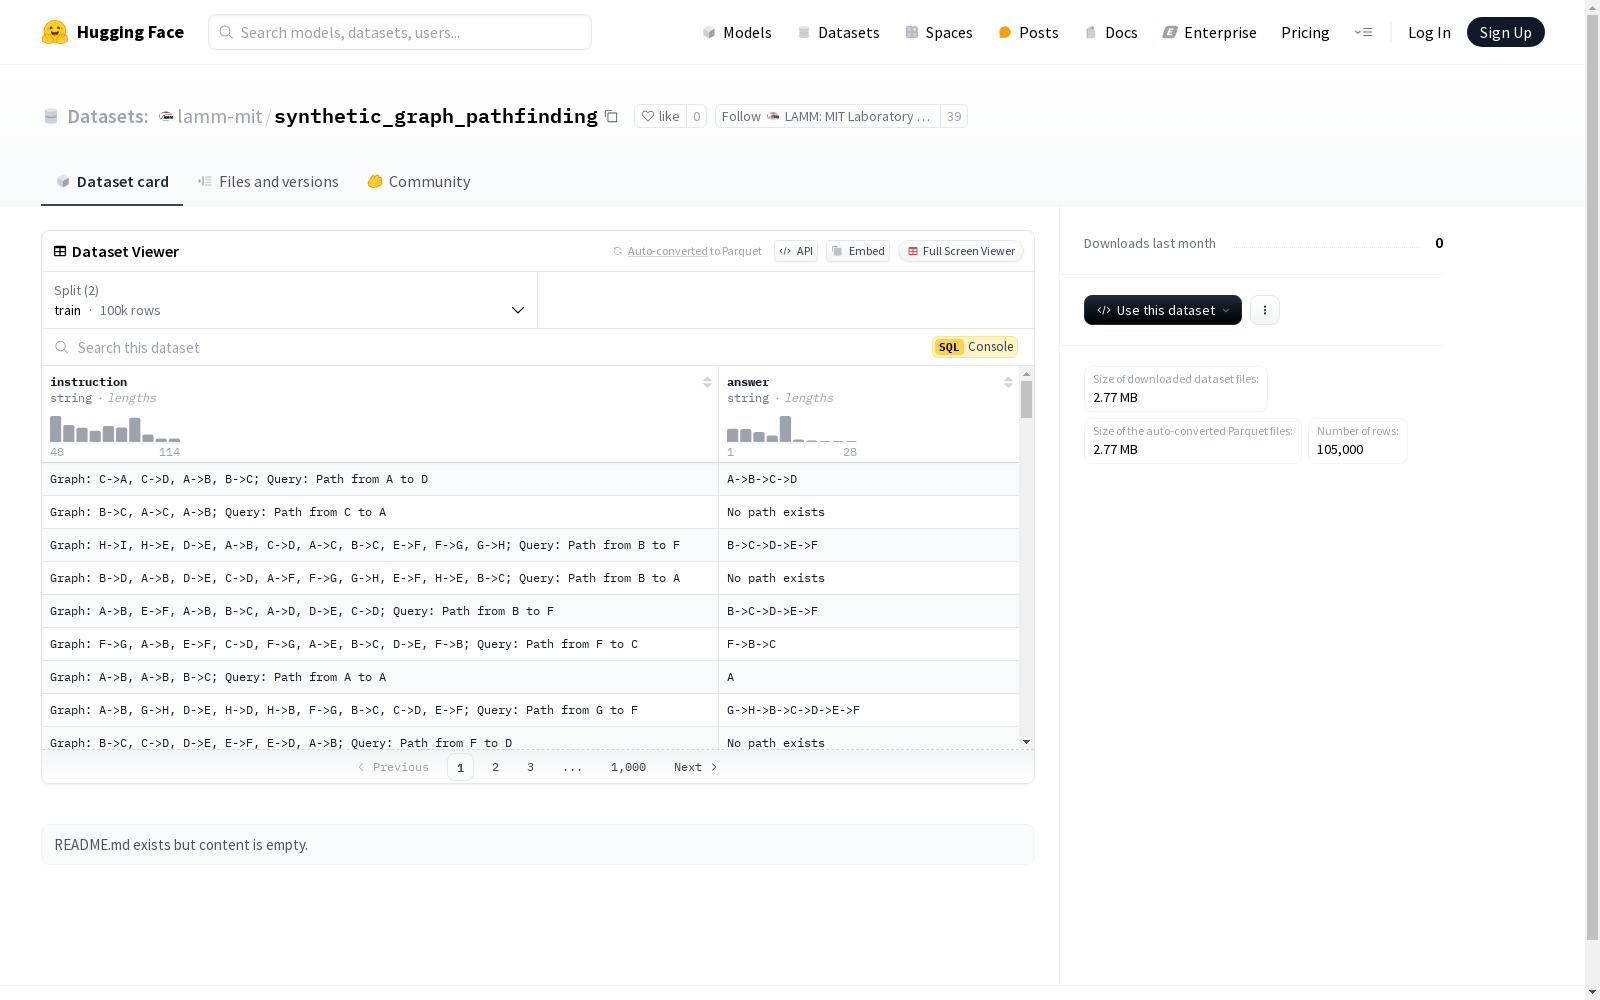Click the G->H->B->C->D->E->F answer cell
The image size is (1600, 1000).
[x=868, y=710]
